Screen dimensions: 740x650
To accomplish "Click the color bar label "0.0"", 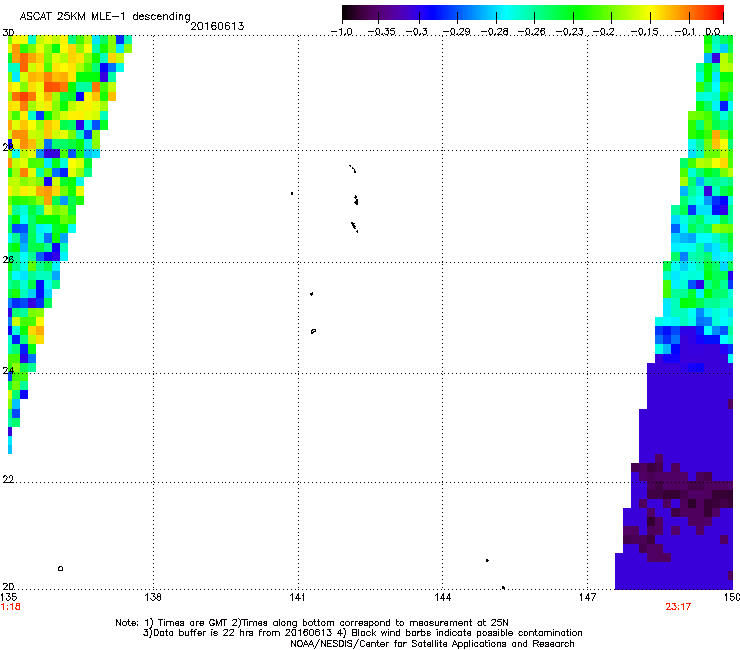I will click(713, 32).
